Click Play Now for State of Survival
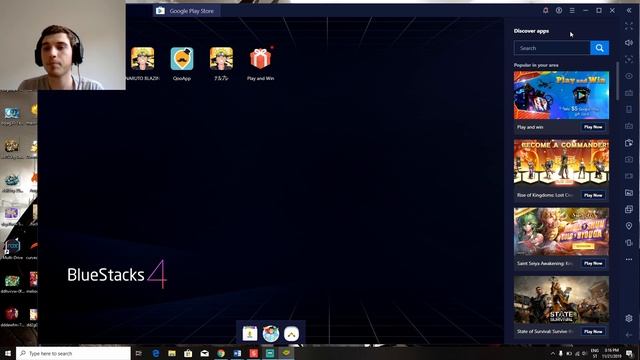 (593, 331)
